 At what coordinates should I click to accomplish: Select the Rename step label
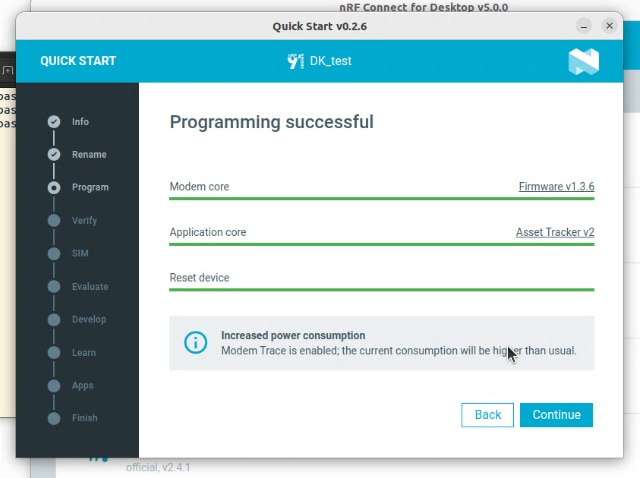point(89,154)
